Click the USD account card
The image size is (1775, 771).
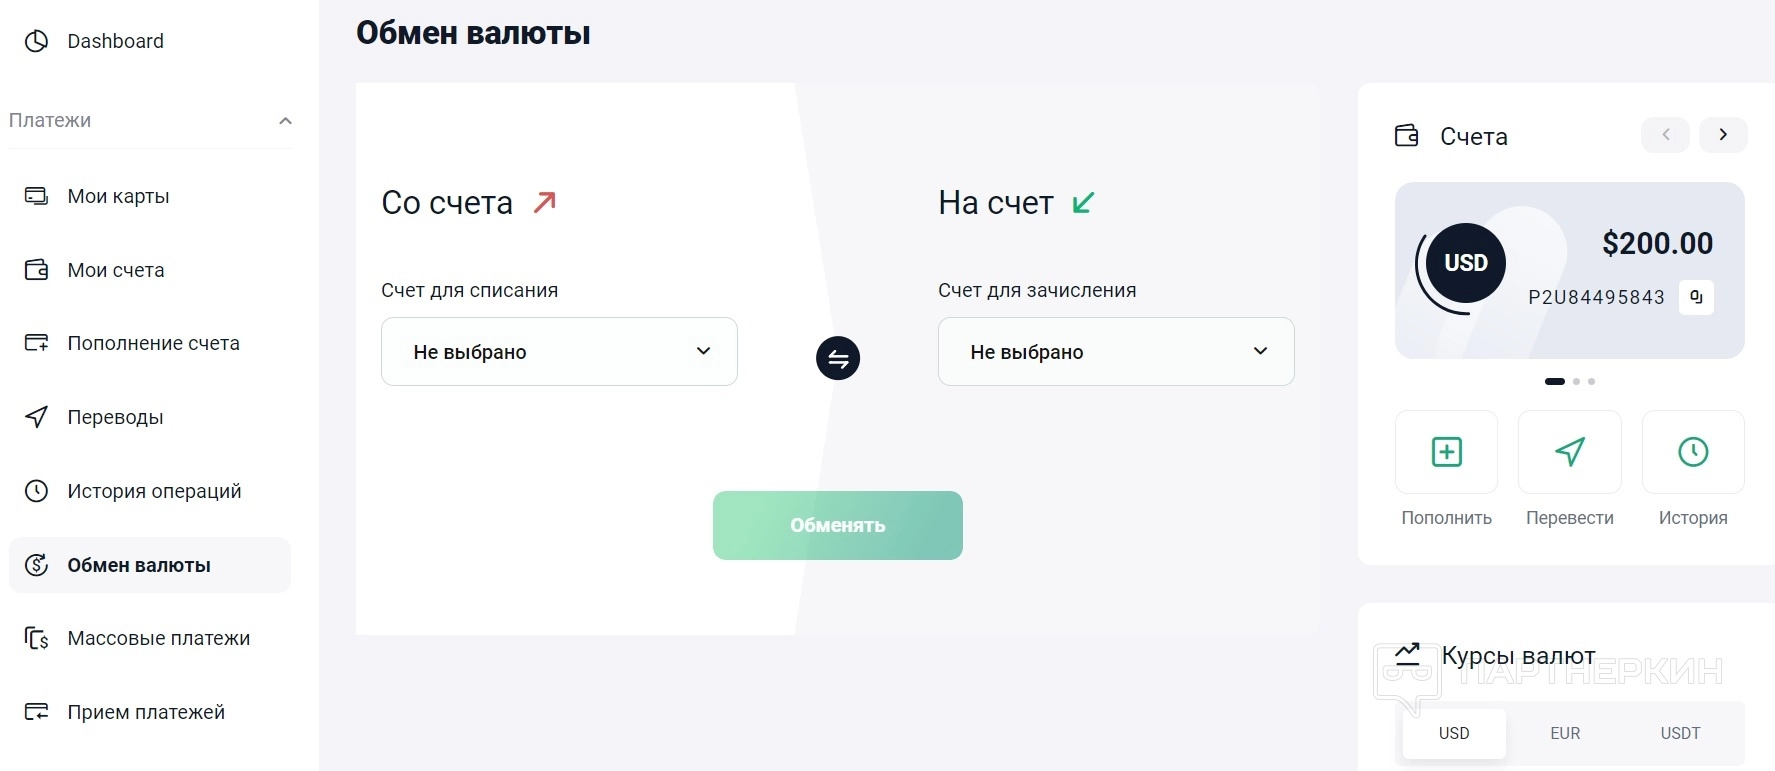1569,270
